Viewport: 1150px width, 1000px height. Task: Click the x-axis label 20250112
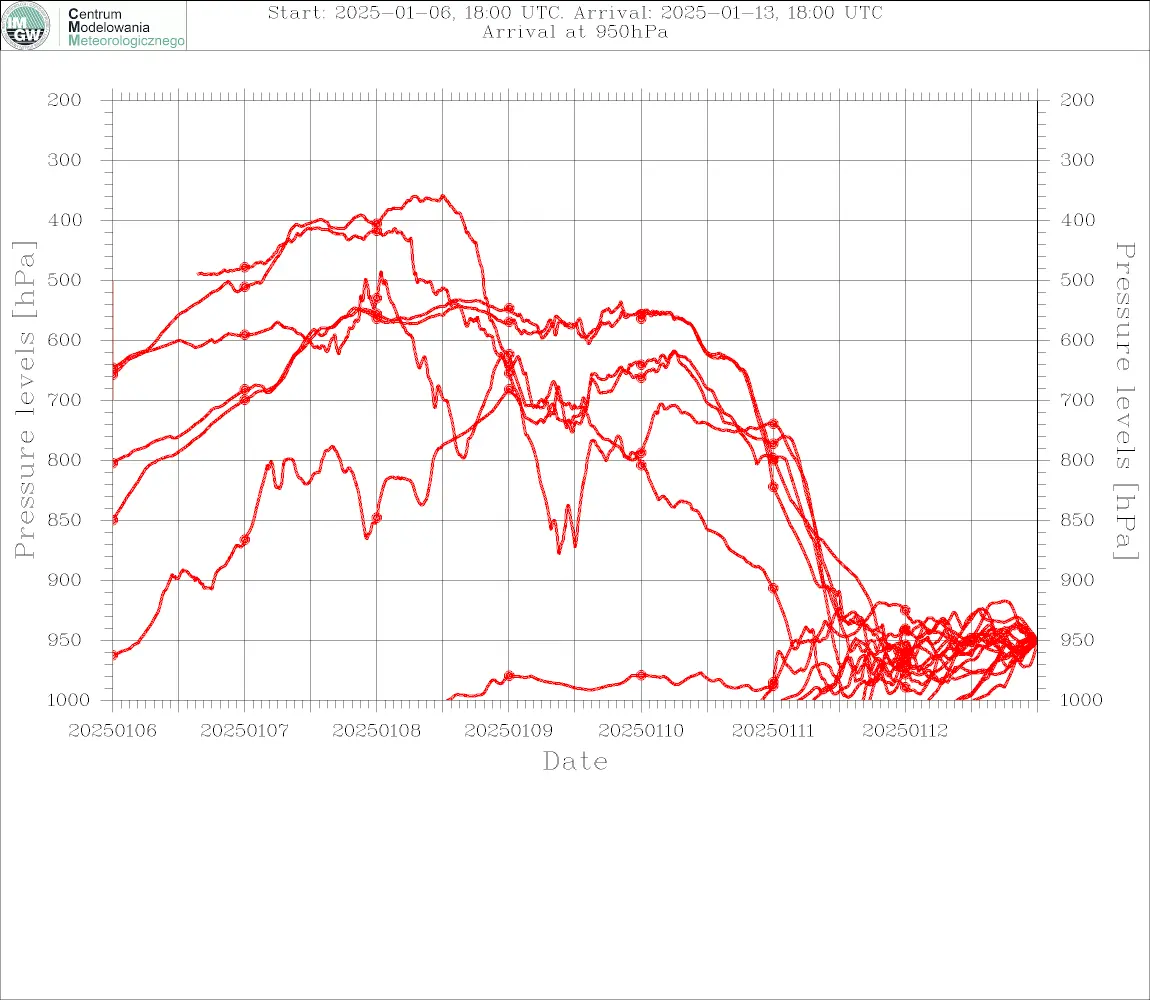click(905, 731)
